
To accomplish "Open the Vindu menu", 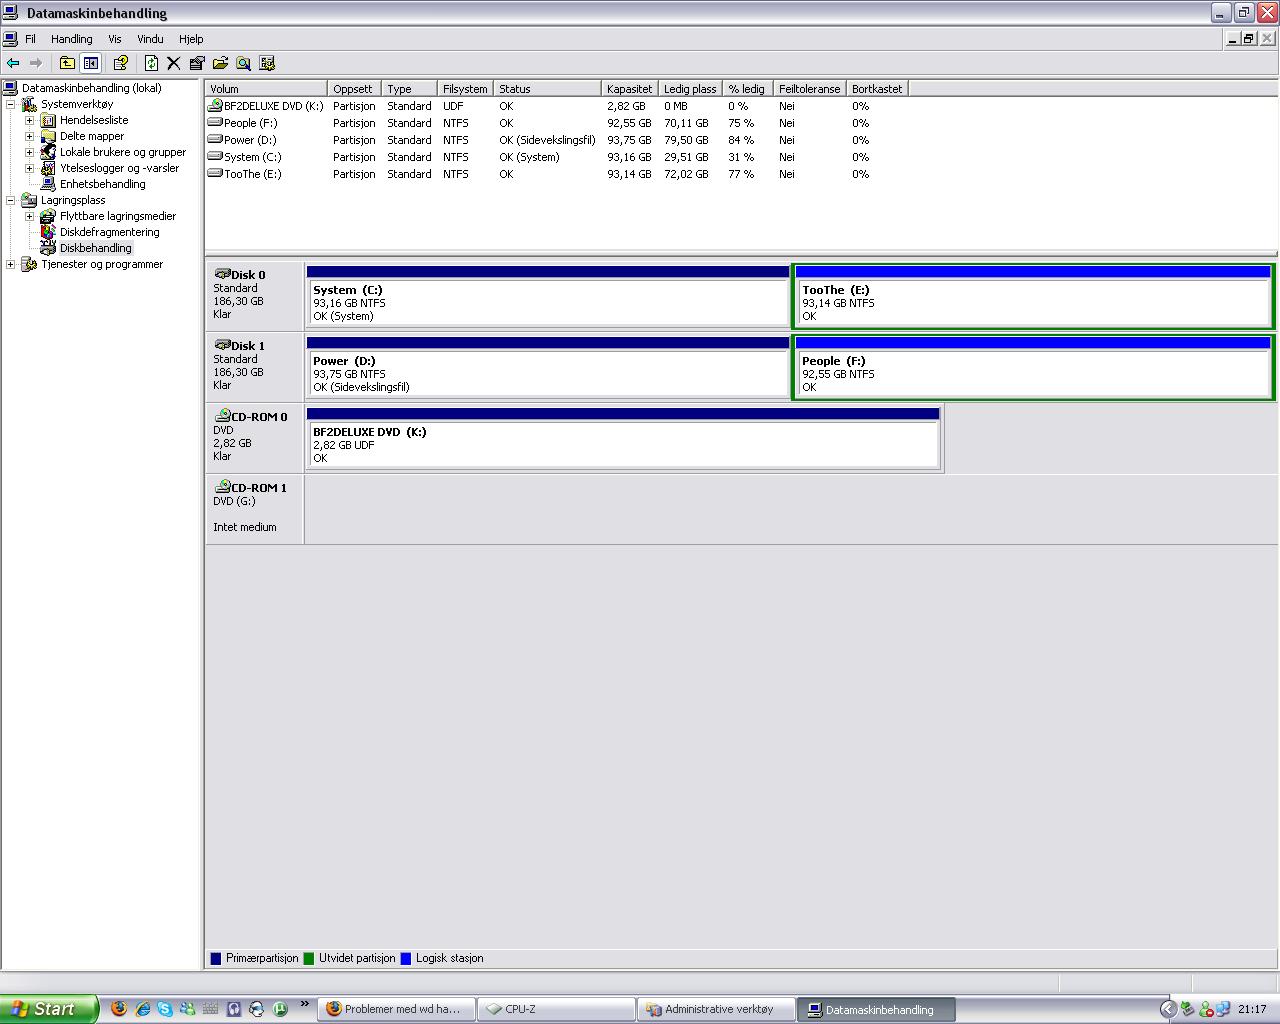I will click(150, 39).
